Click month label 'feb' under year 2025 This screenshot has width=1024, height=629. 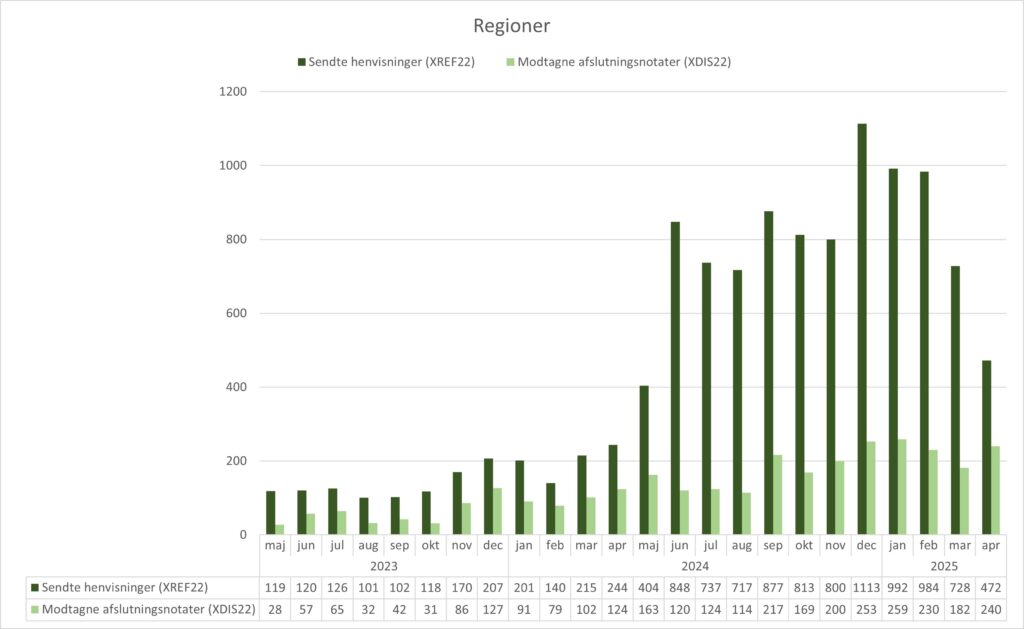click(929, 545)
